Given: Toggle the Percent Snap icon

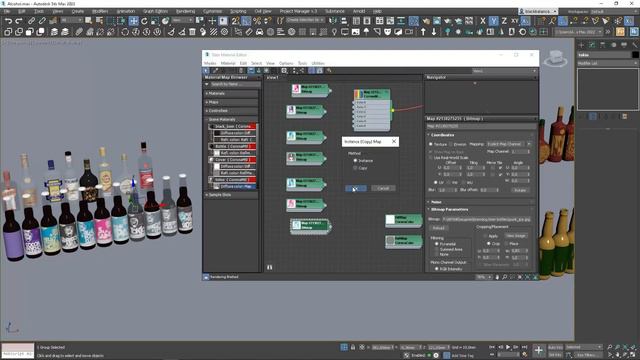Looking at the screenshot, I should 257,21.
